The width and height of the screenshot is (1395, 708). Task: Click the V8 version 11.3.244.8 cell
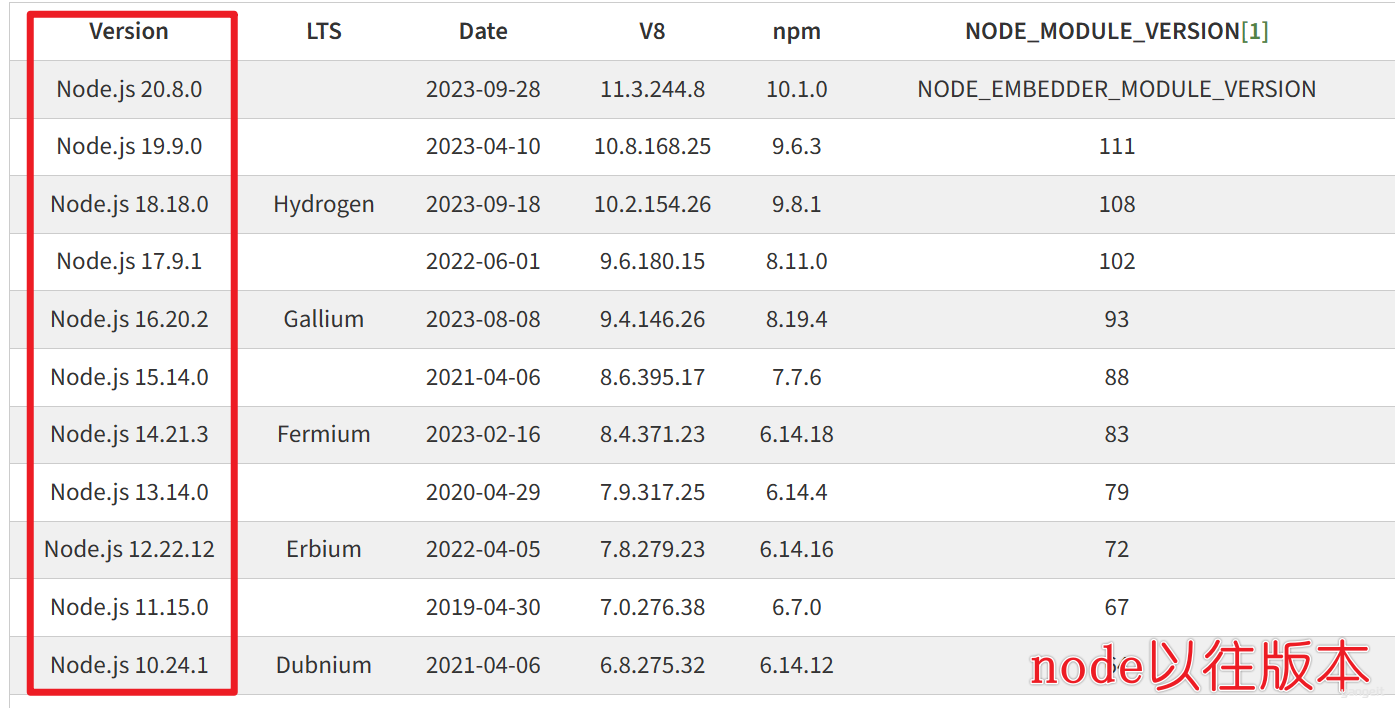click(653, 89)
